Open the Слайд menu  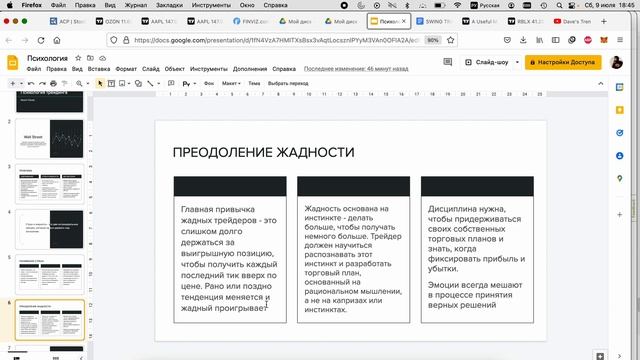click(151, 69)
